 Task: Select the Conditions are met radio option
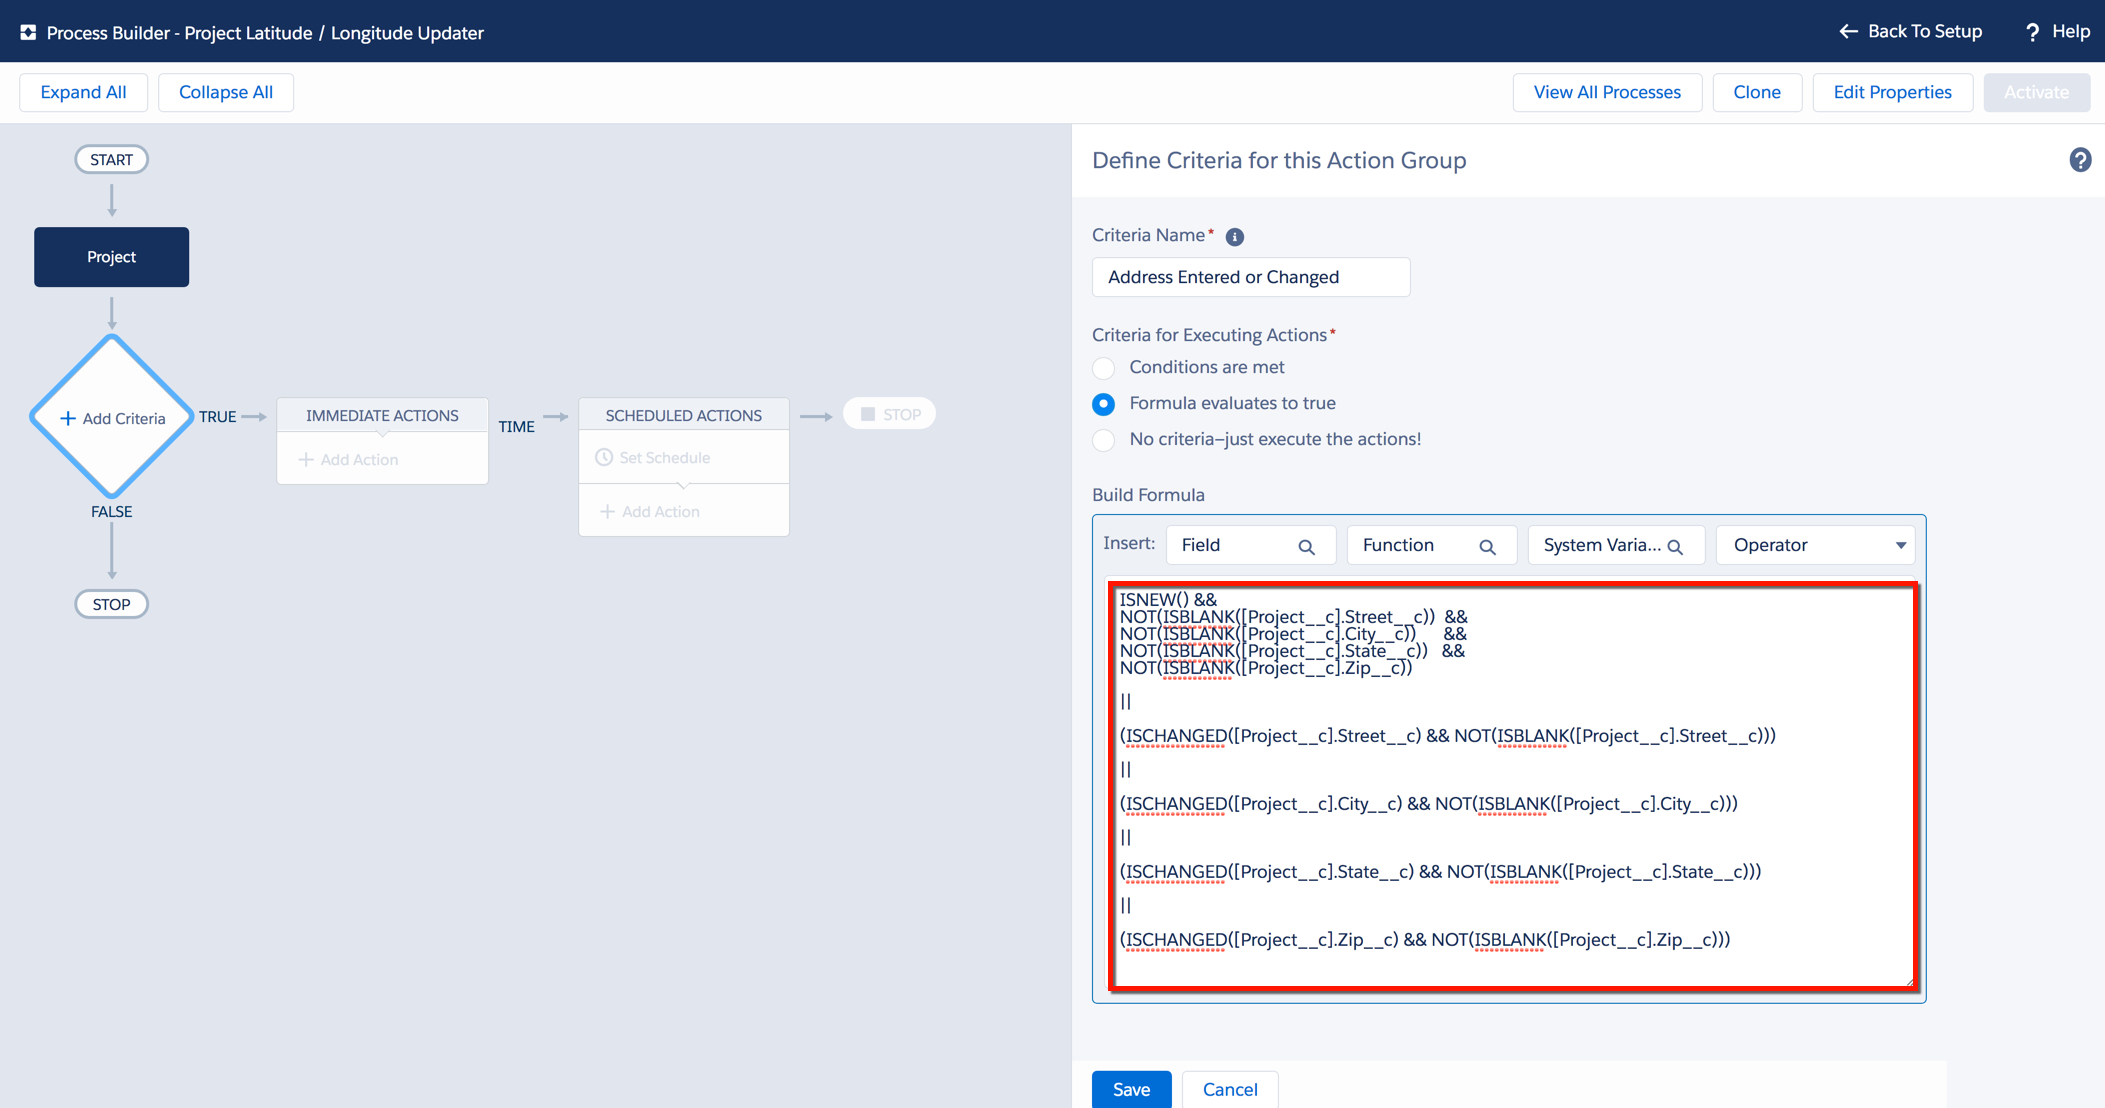pos(1104,368)
